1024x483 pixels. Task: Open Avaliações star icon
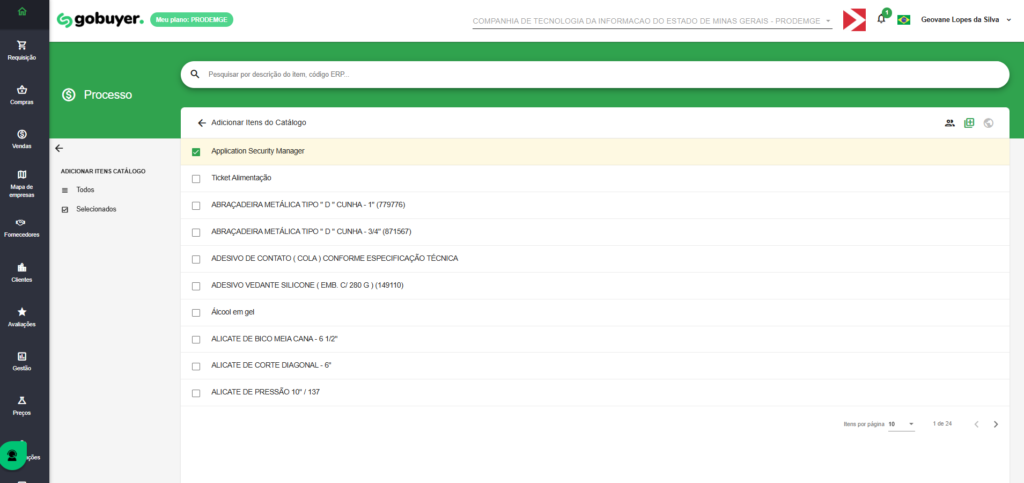pos(22,312)
